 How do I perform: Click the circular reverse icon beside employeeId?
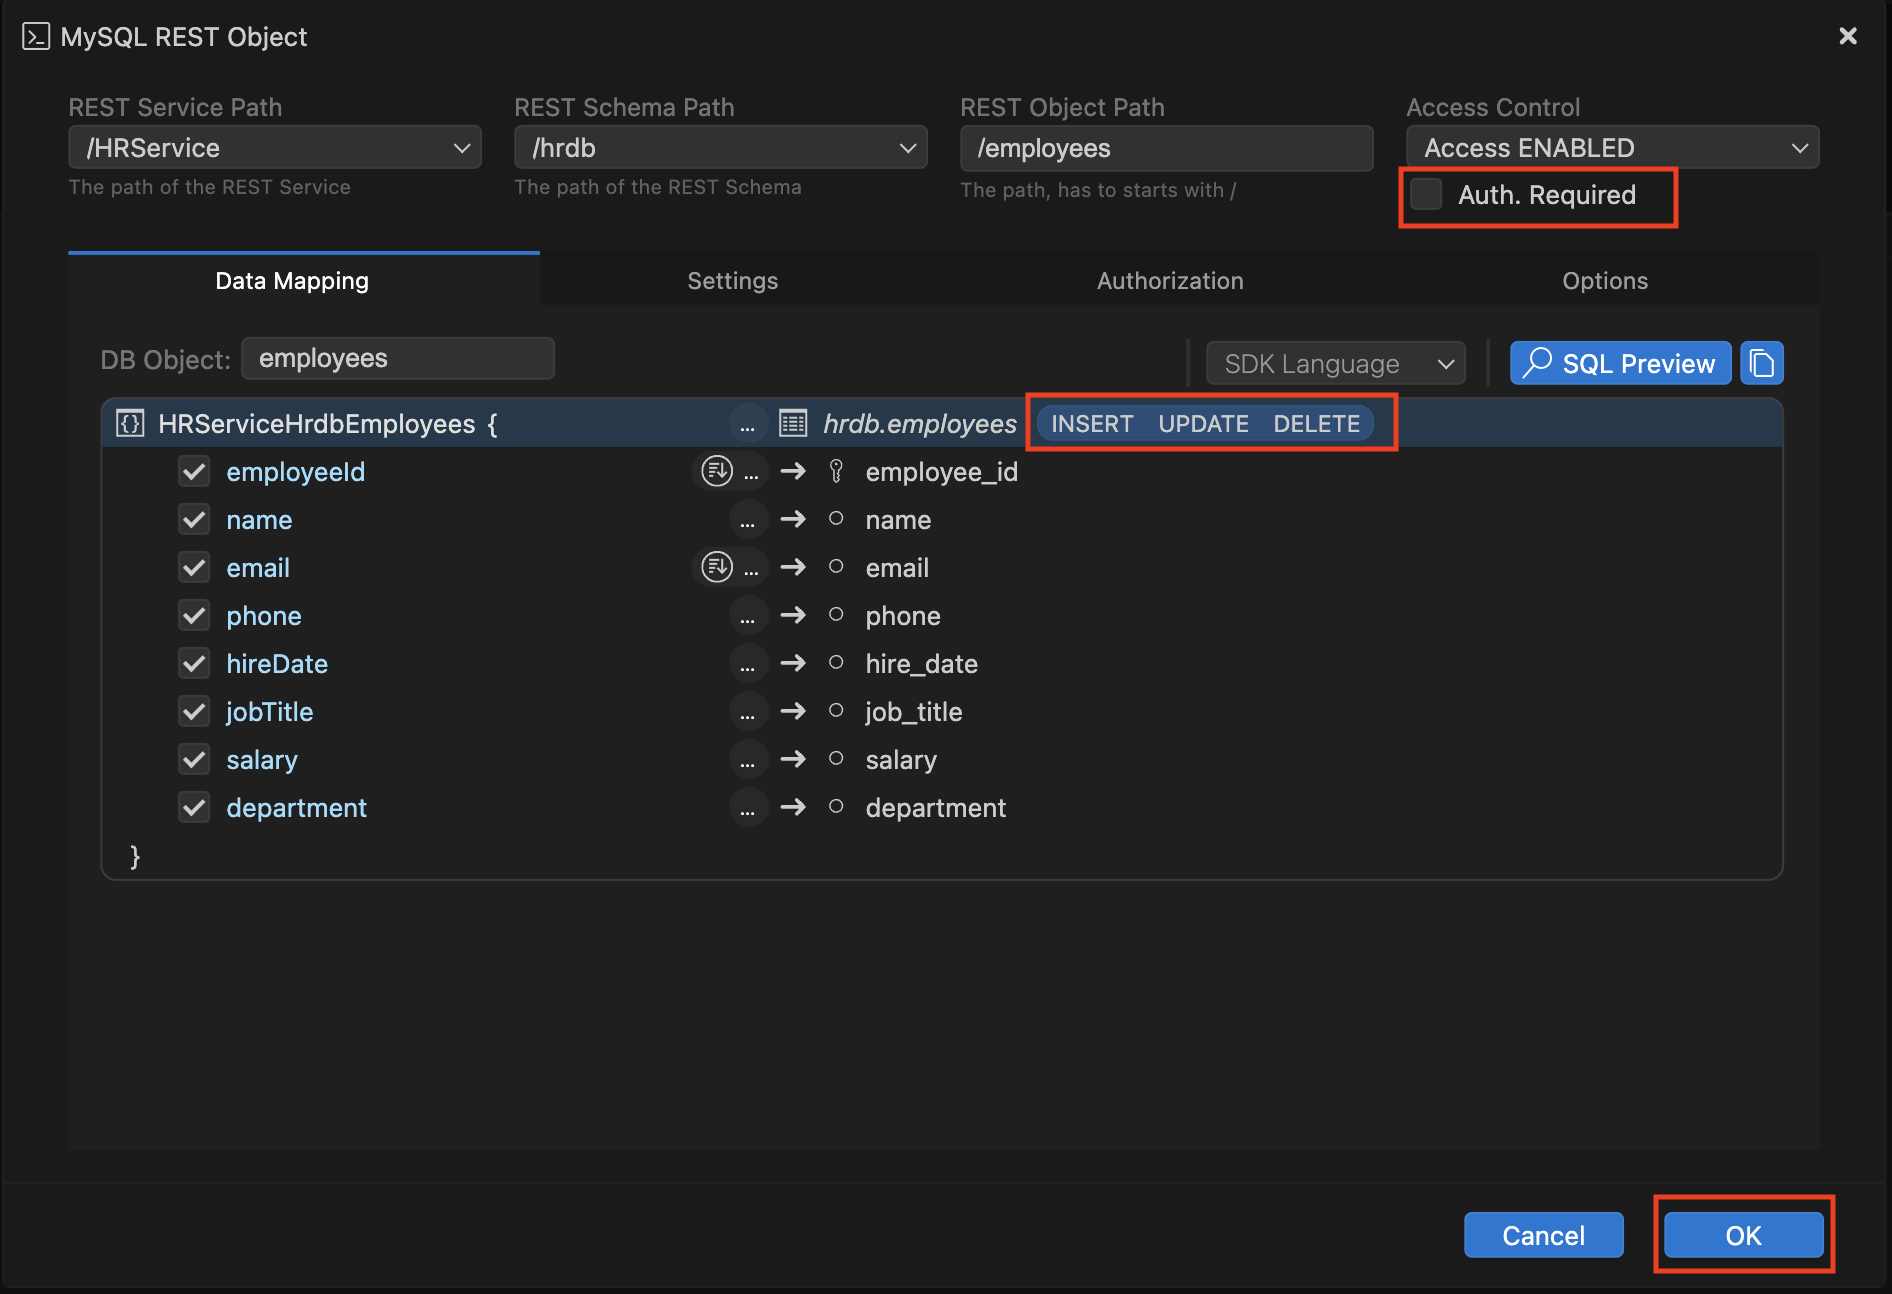pyautogui.click(x=716, y=470)
